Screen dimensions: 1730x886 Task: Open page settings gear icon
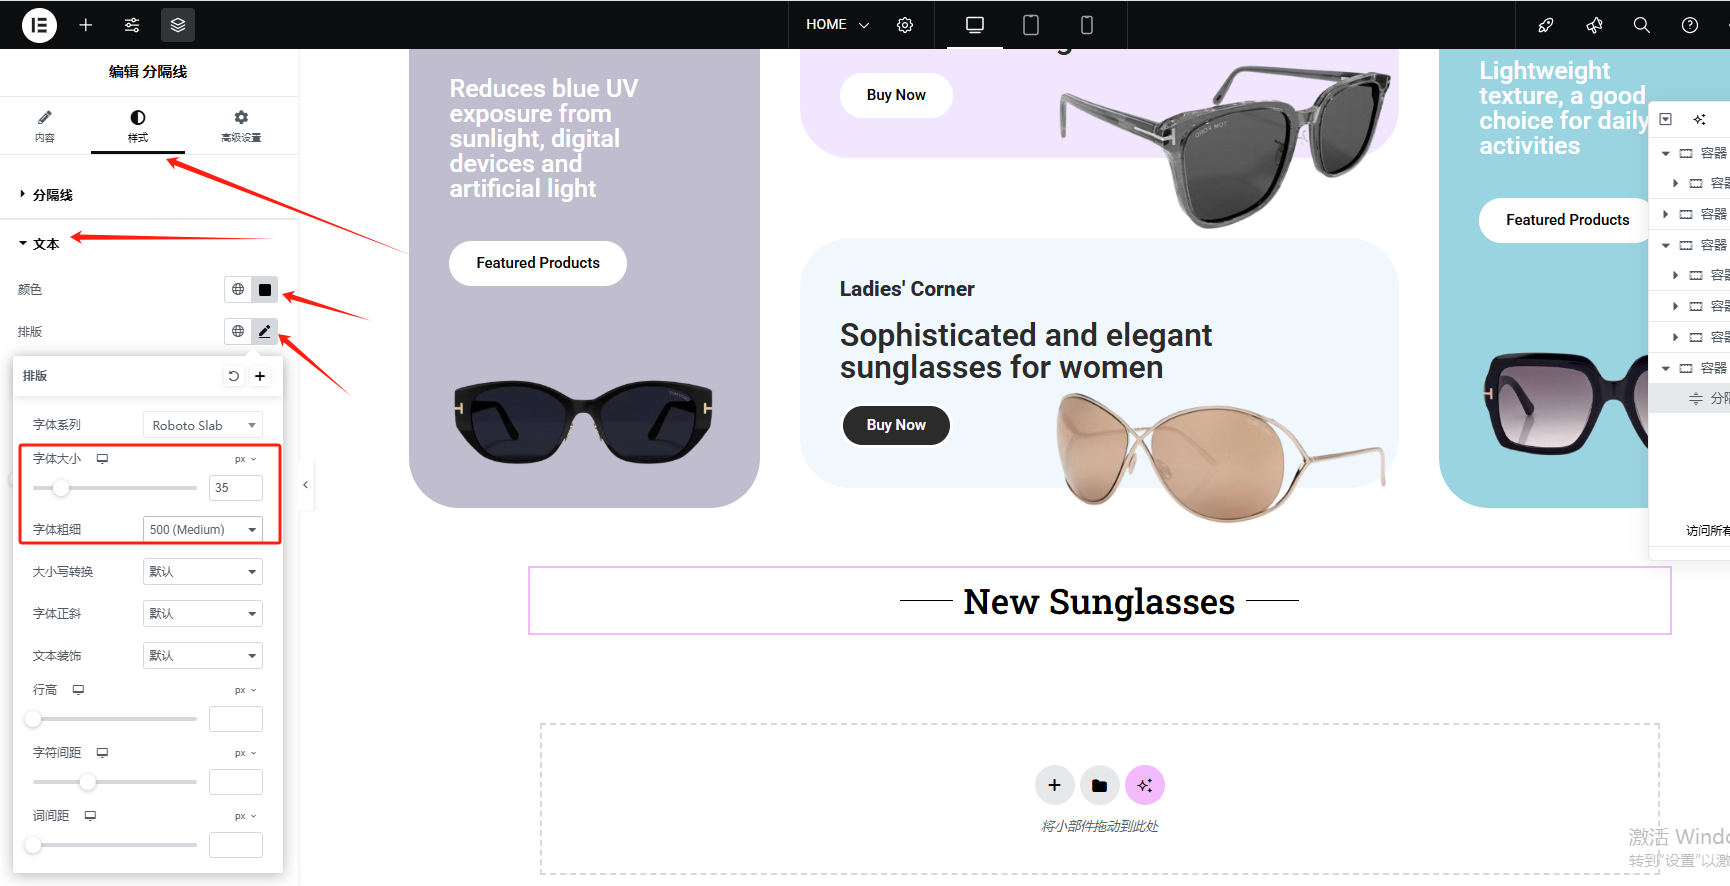(x=905, y=25)
